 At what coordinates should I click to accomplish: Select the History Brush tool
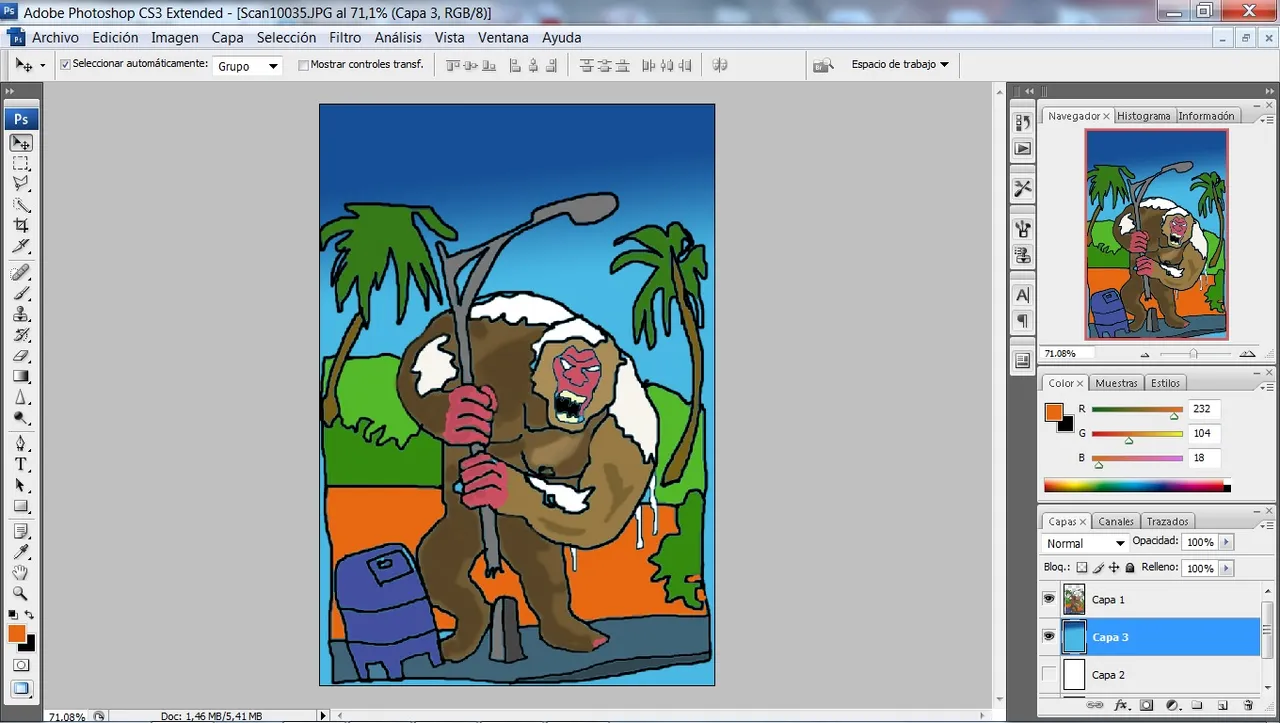coord(21,334)
